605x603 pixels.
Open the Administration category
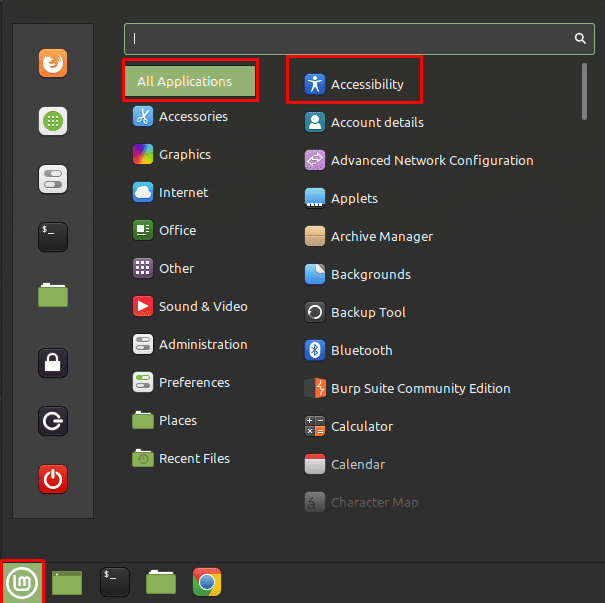tap(191, 344)
